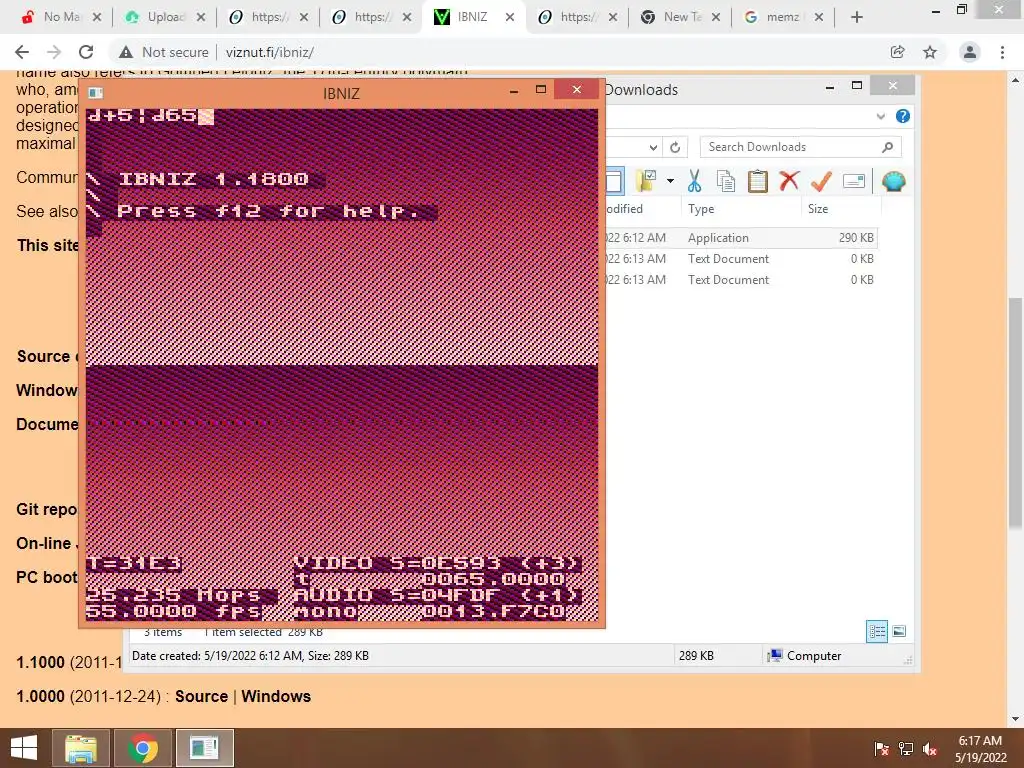This screenshot has width=1024, height=768.
Task: Switch Downloads to details view icon
Action: (x=876, y=631)
